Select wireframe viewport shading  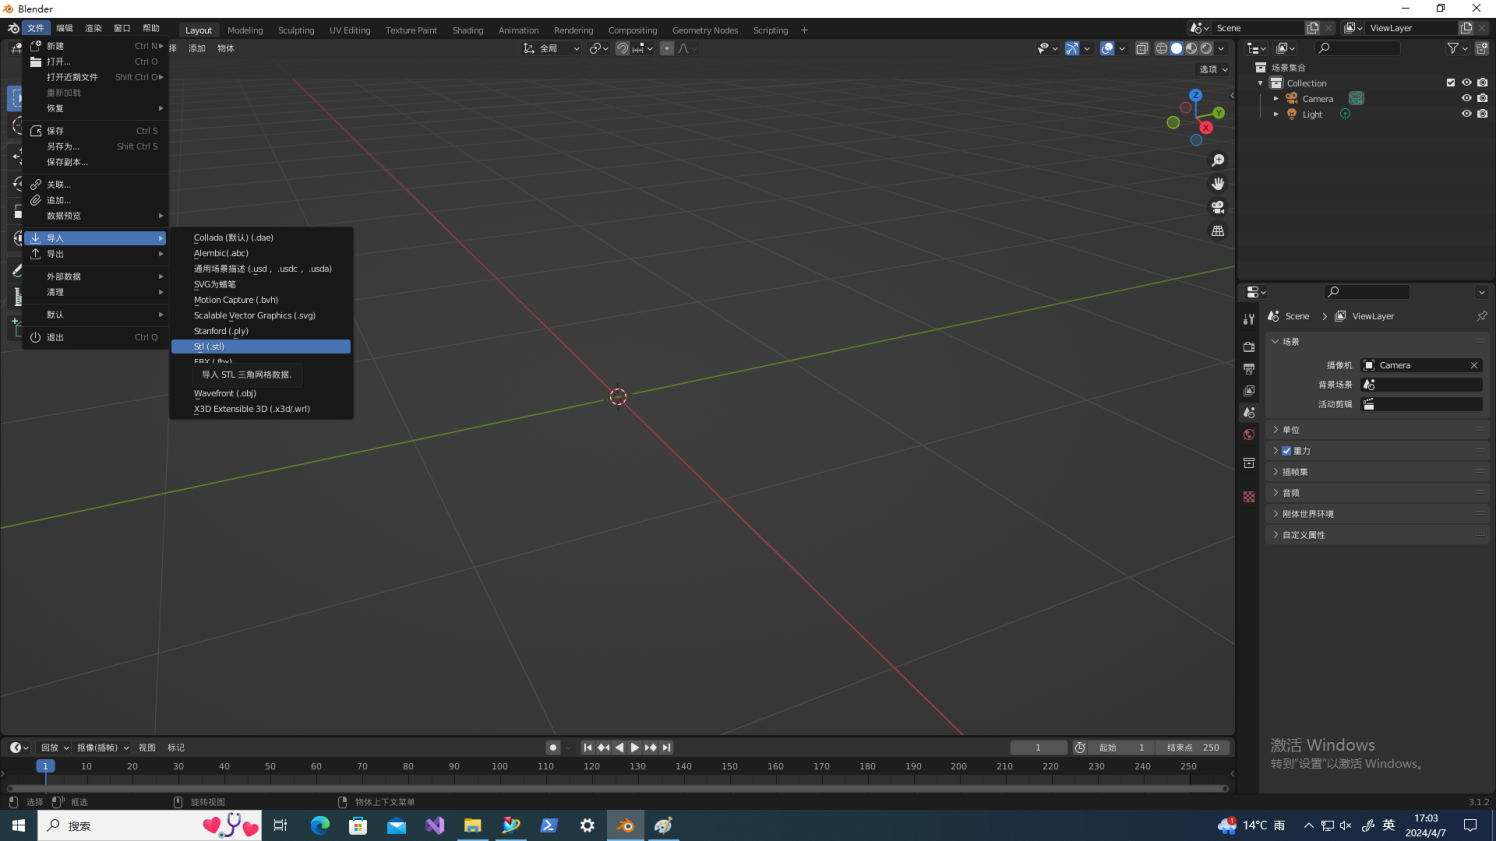(1161, 48)
